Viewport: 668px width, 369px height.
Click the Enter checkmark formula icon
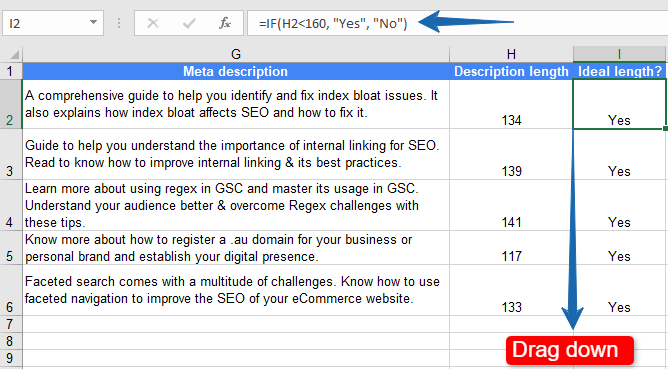(189, 23)
